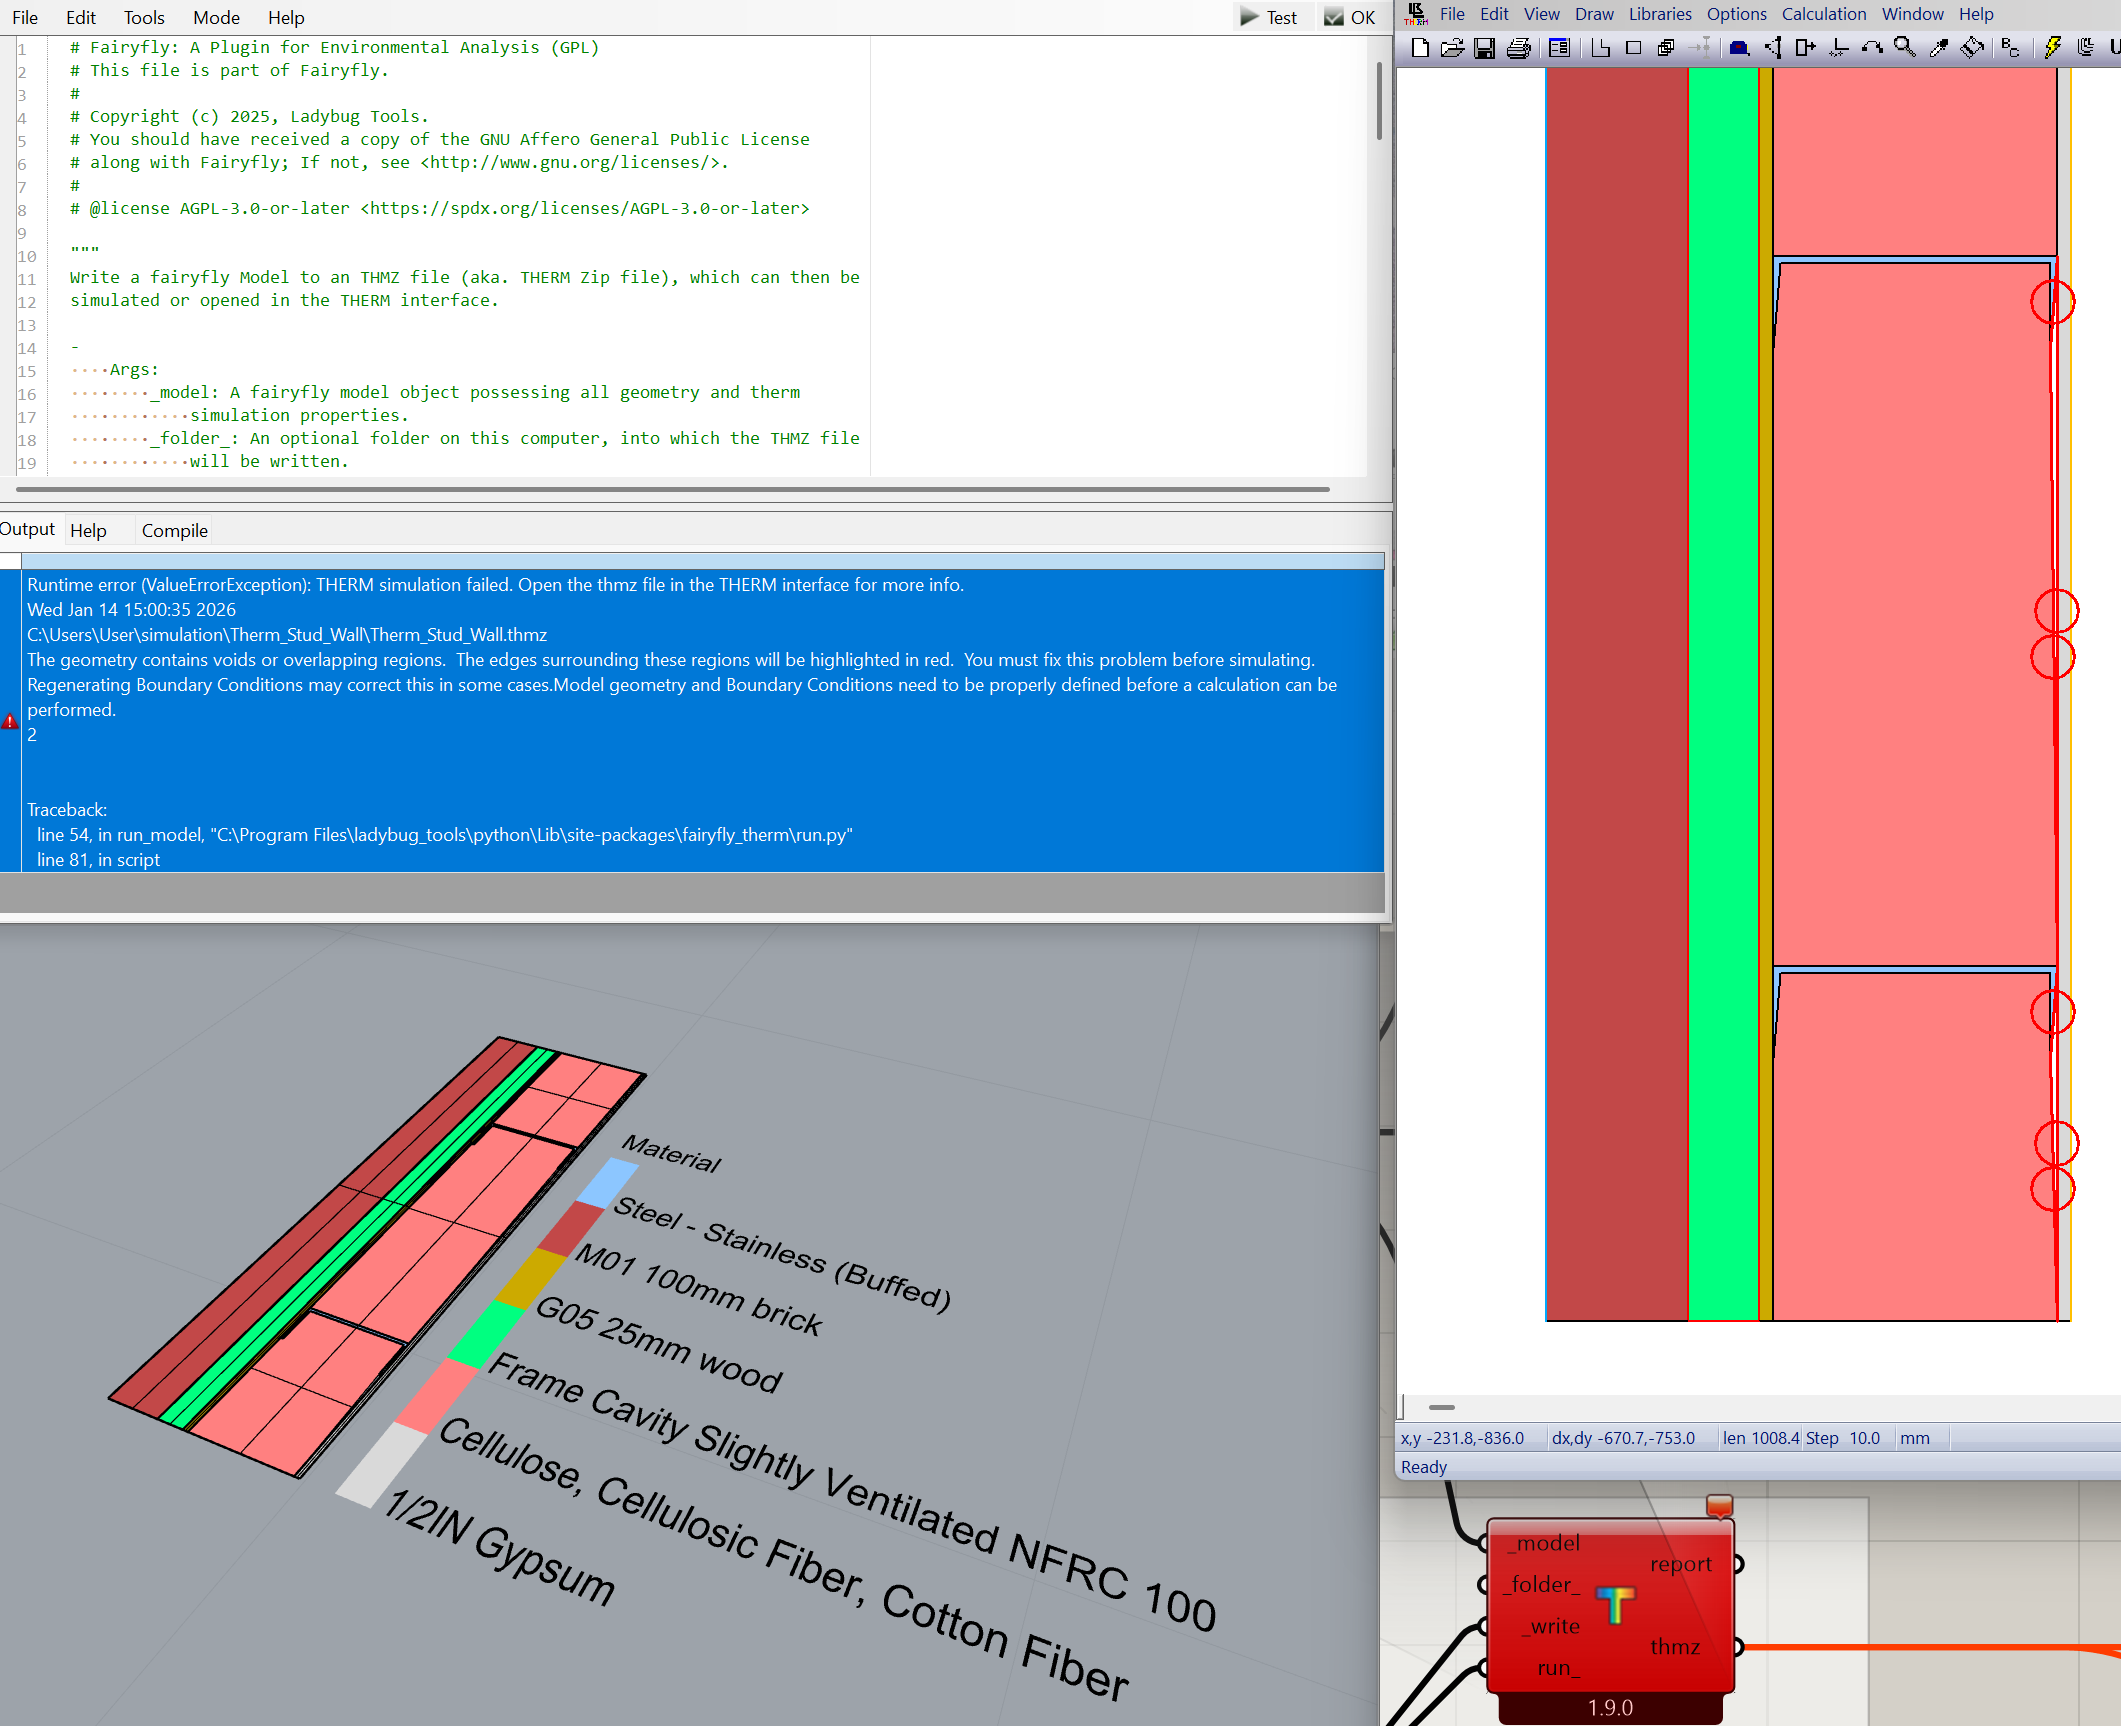
Task: Click the Print icon in toolbar
Action: tap(1518, 47)
